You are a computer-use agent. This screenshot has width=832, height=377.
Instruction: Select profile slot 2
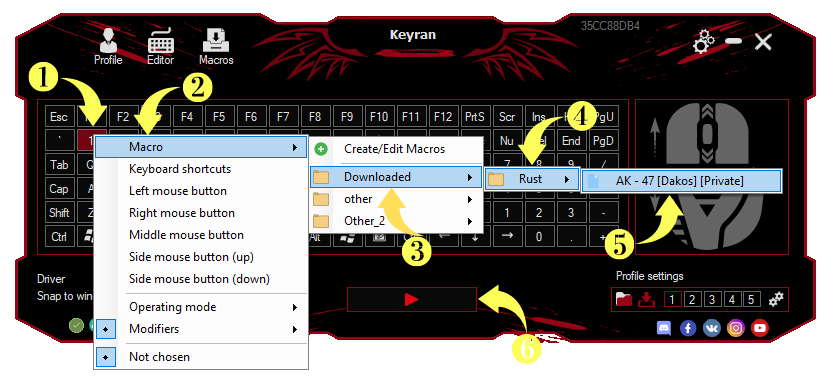pos(692,299)
